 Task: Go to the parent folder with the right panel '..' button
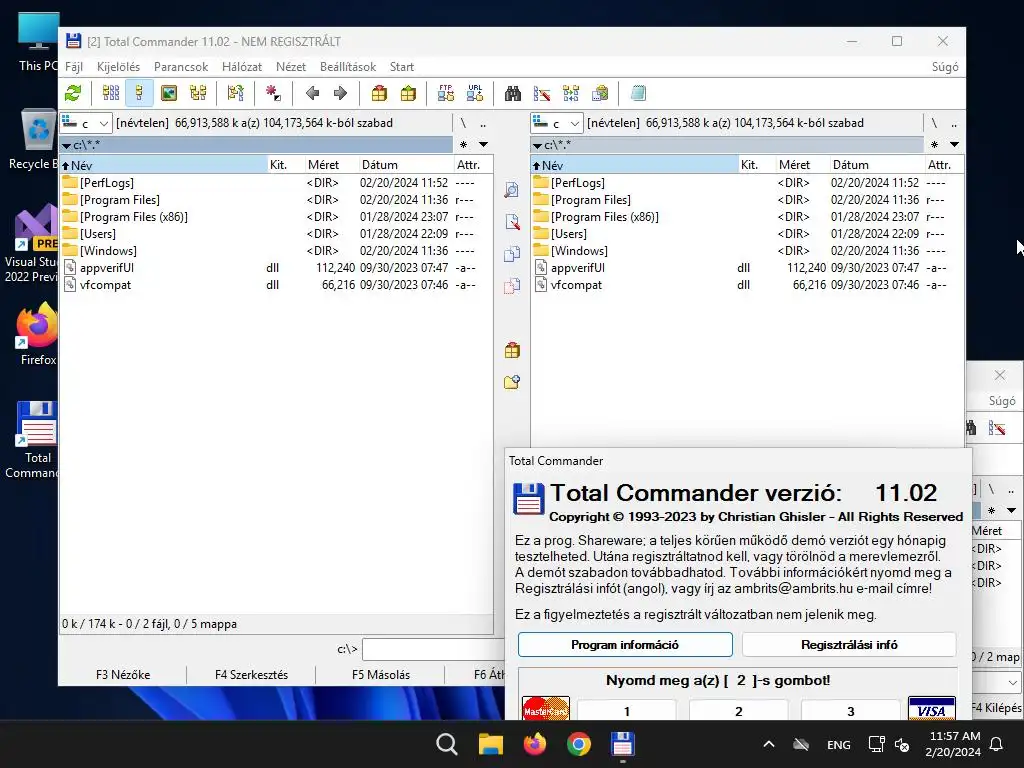point(954,123)
